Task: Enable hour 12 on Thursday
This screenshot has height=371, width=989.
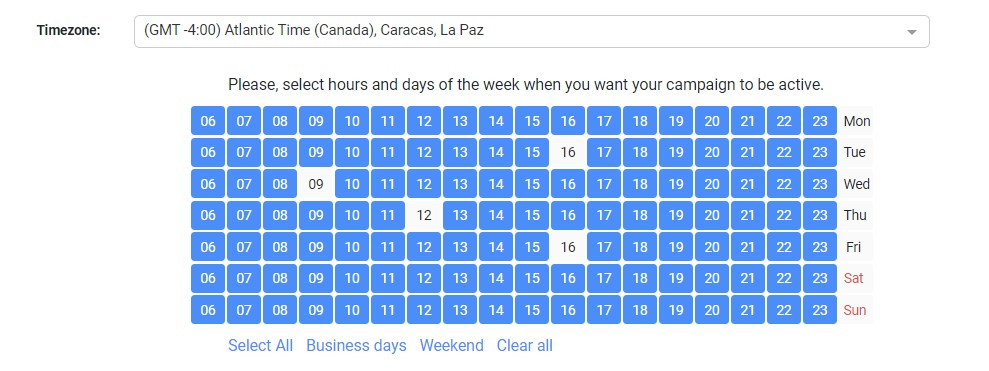Action: point(424,215)
